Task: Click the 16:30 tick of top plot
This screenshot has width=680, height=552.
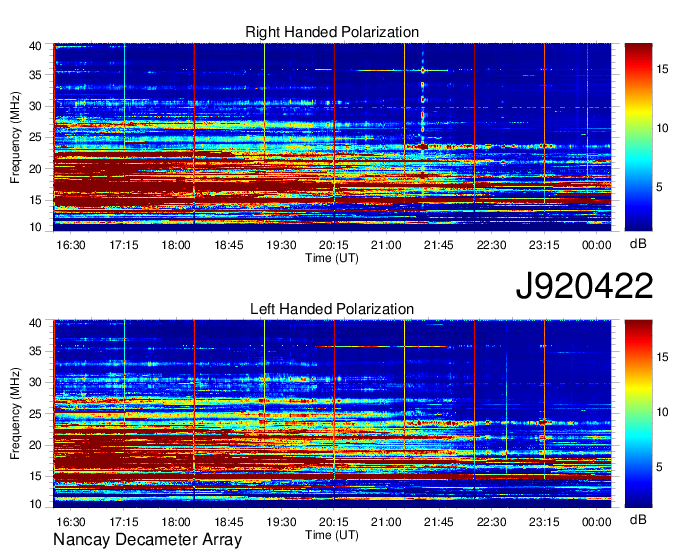Action: point(71,245)
